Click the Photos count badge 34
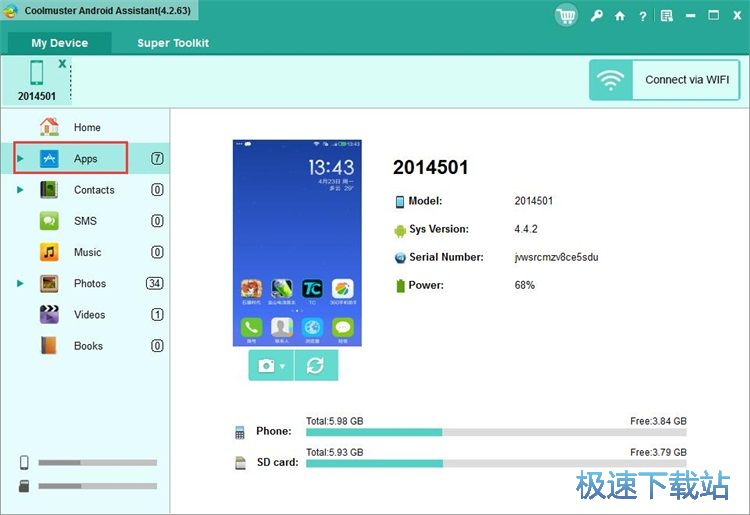The image size is (750, 515). [x=154, y=283]
